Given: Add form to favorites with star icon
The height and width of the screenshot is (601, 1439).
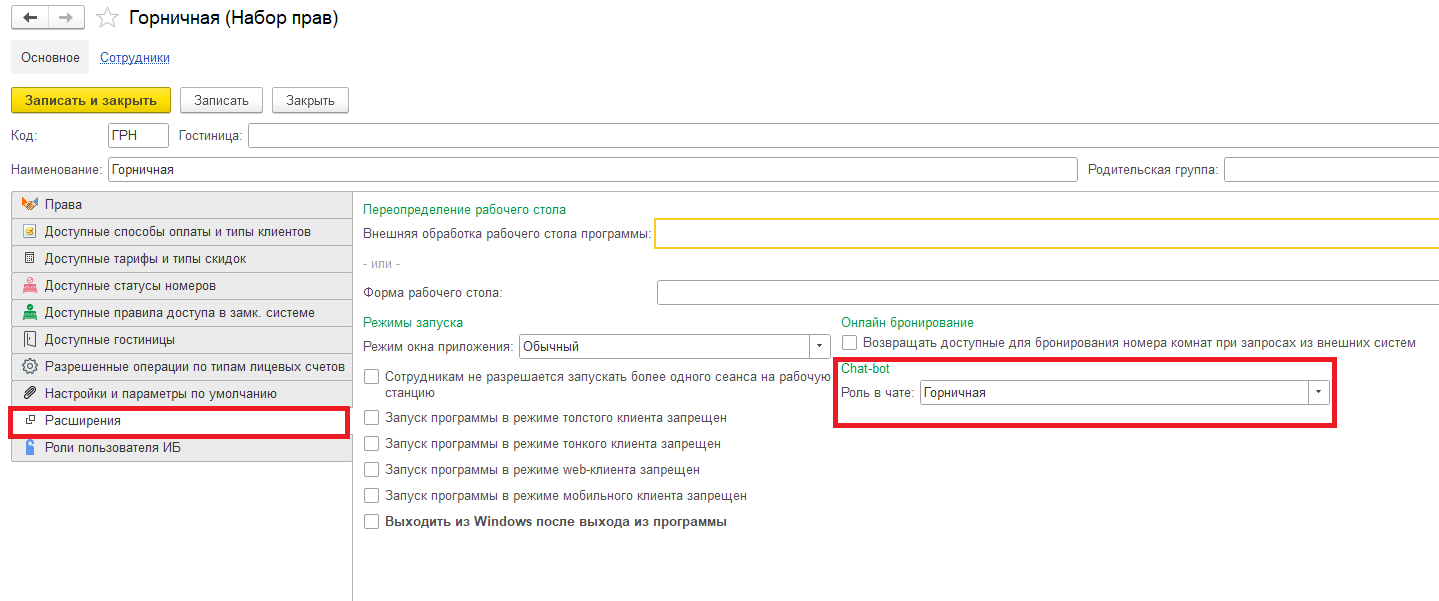Looking at the screenshot, I should pos(107,19).
